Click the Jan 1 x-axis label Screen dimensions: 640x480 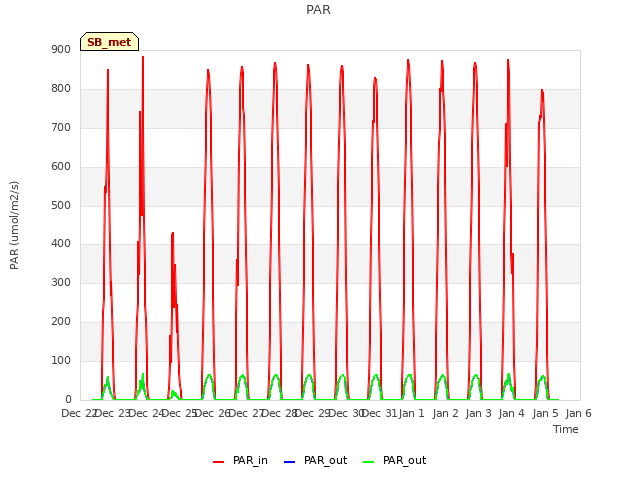(x=412, y=414)
